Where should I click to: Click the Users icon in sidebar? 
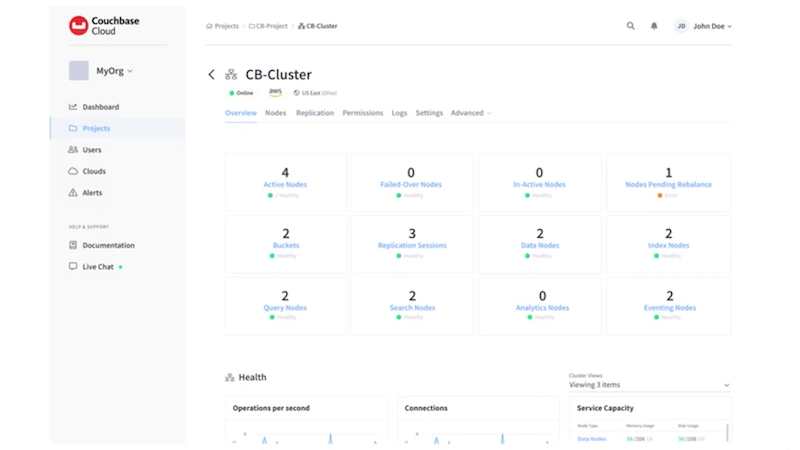coord(73,149)
